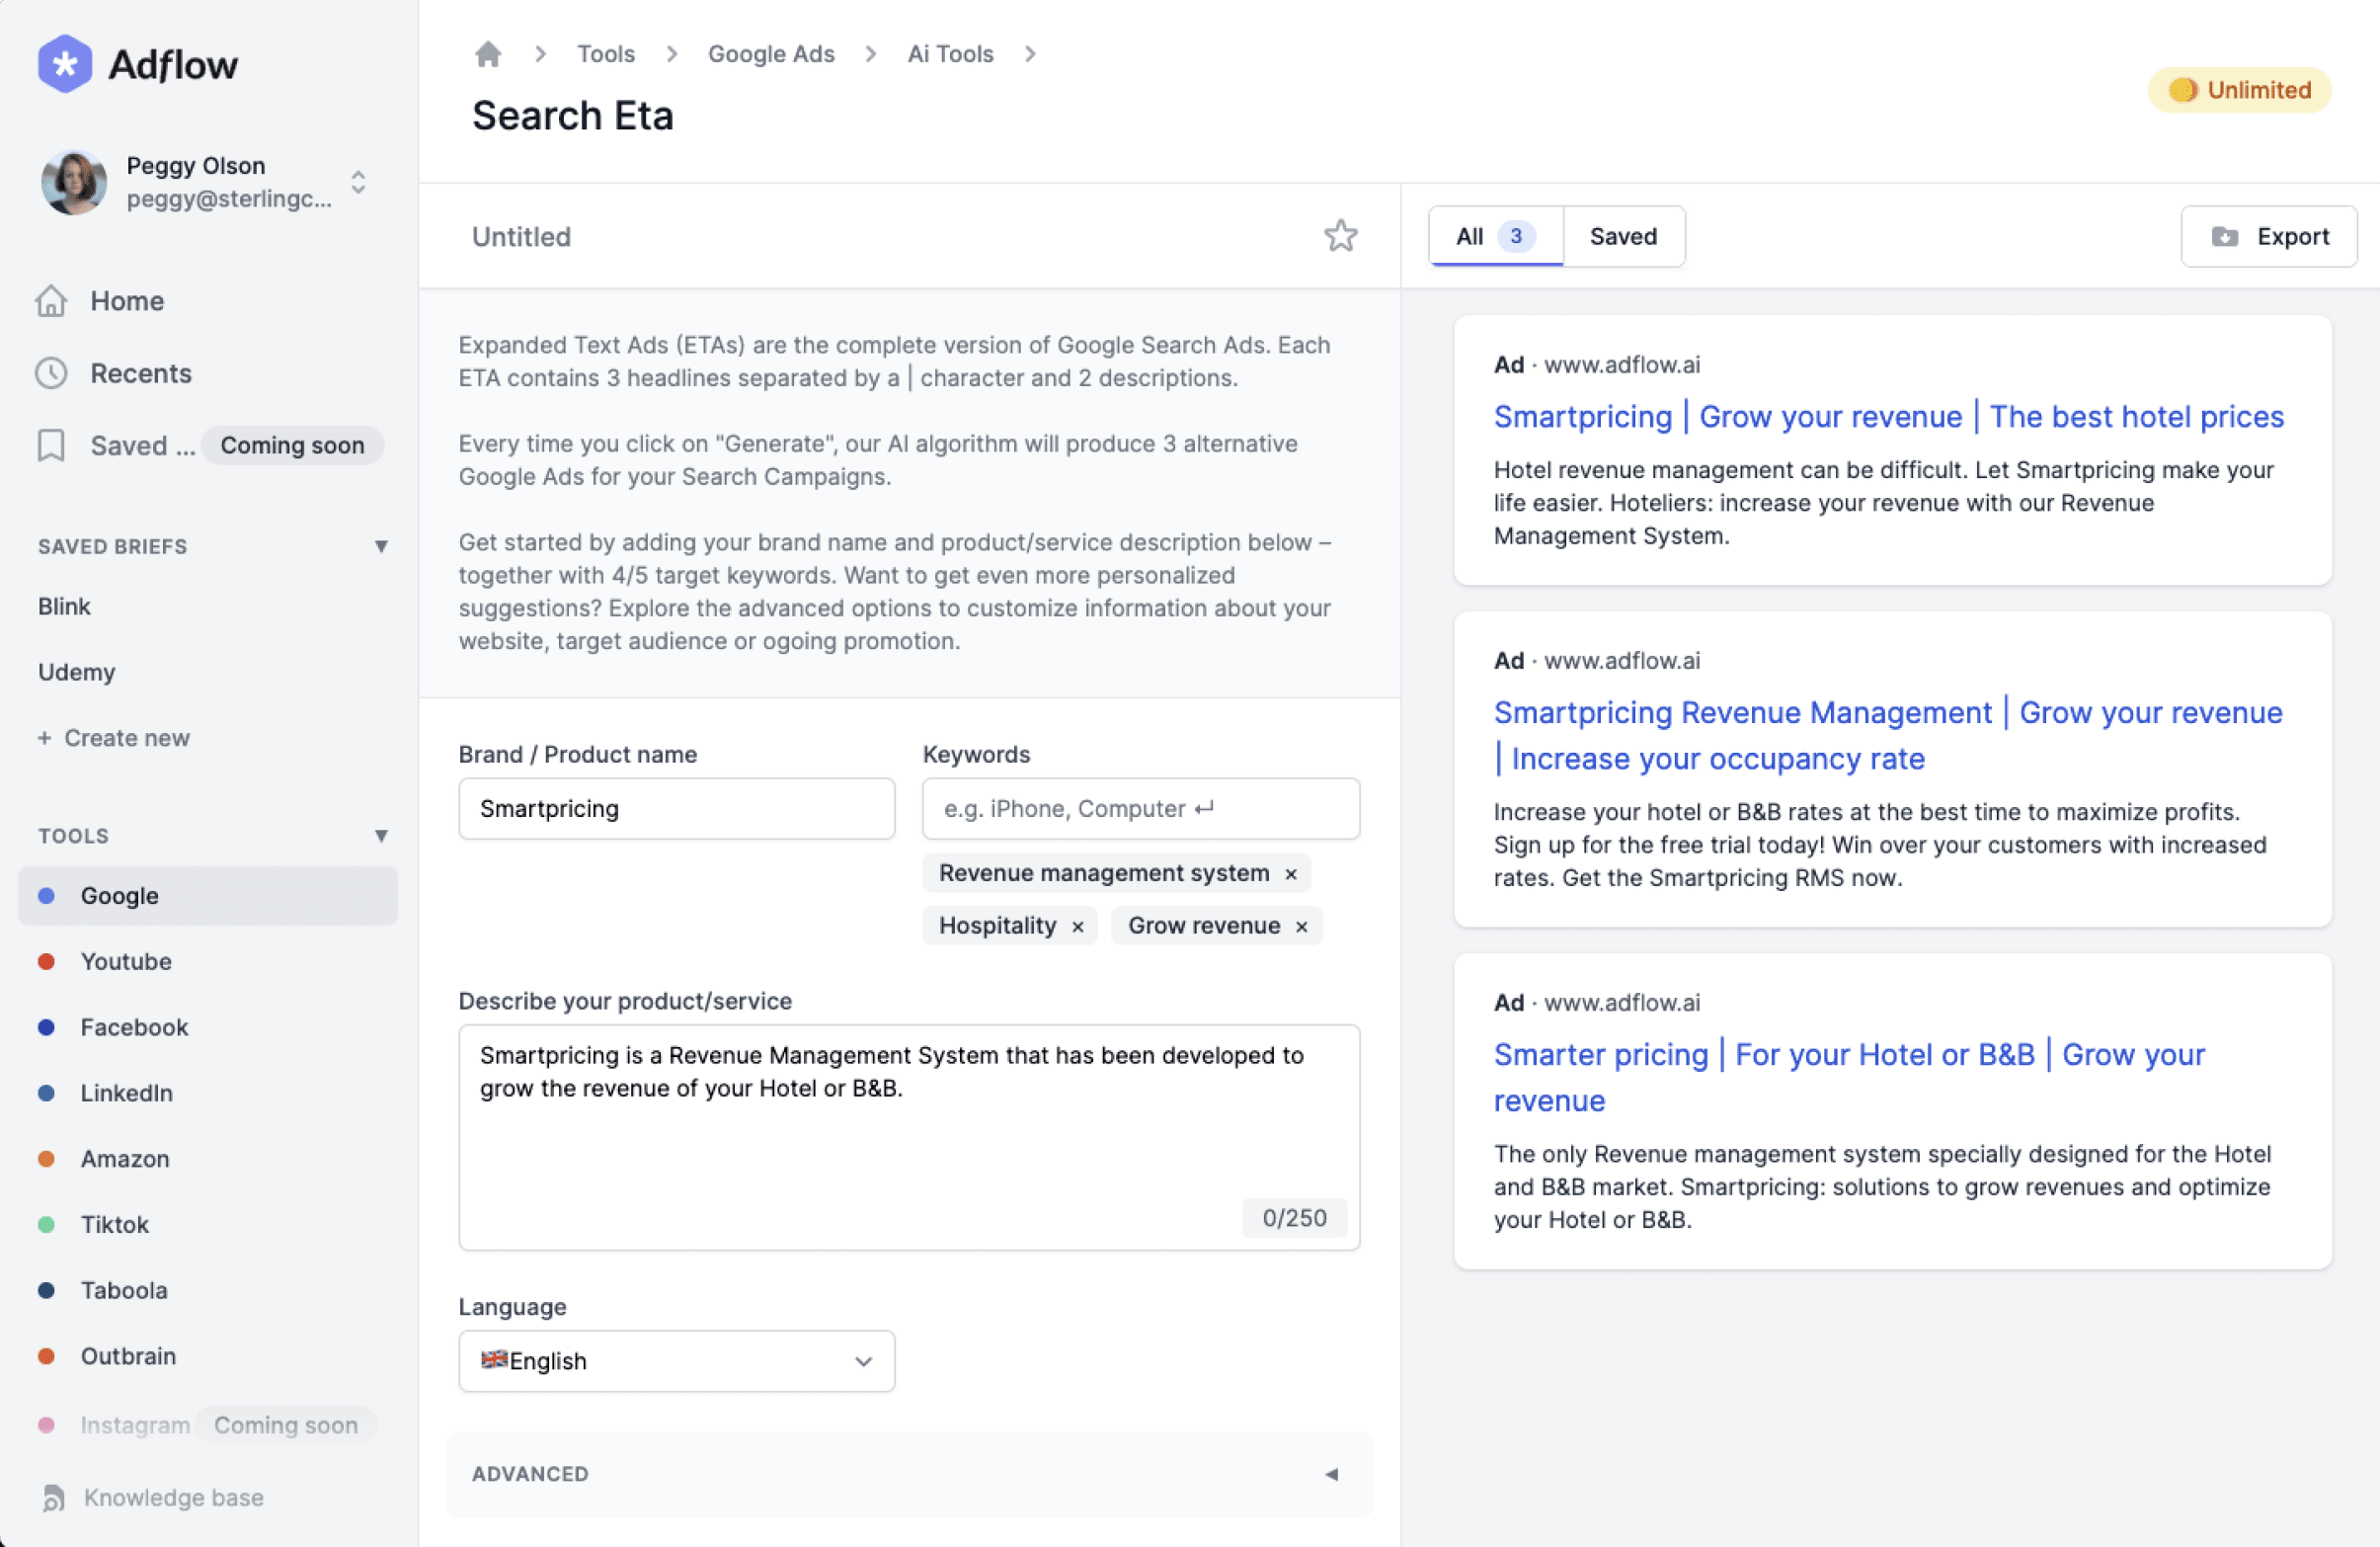Open the Blink saved brief
The width and height of the screenshot is (2380, 1547).
(x=64, y=606)
